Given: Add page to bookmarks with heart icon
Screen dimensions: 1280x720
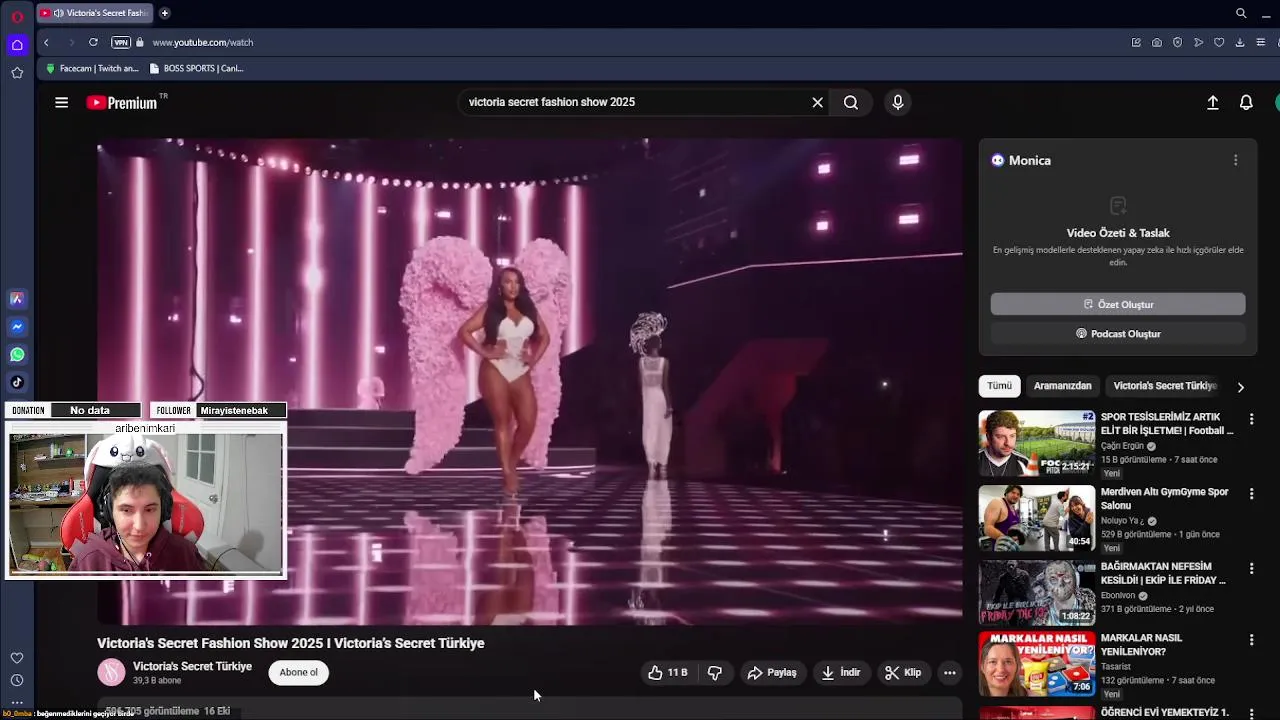Looking at the screenshot, I should point(1219,42).
